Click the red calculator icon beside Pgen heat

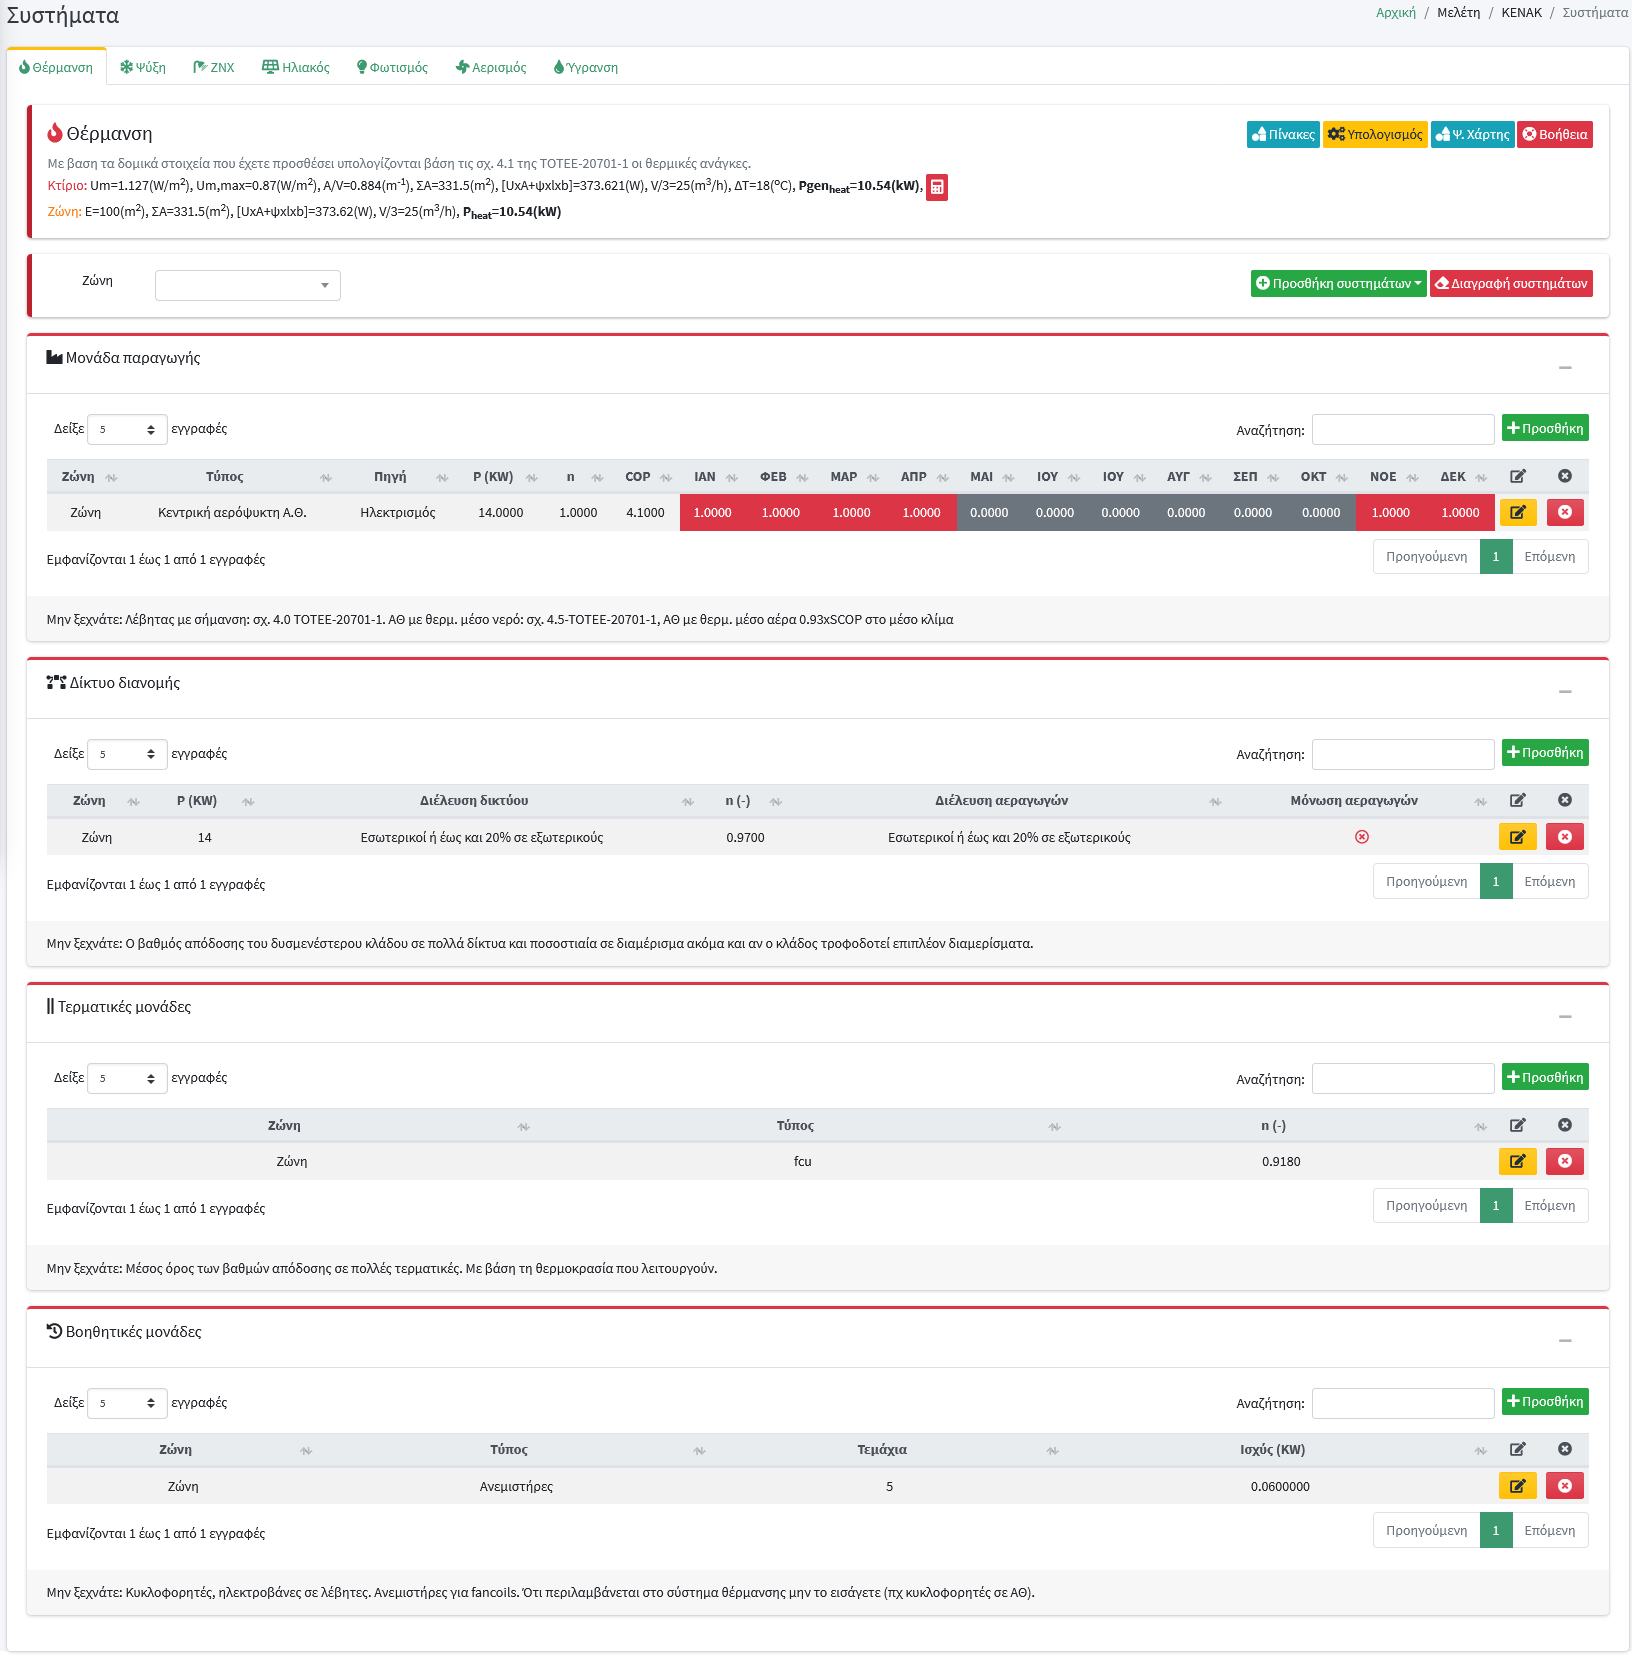[936, 187]
